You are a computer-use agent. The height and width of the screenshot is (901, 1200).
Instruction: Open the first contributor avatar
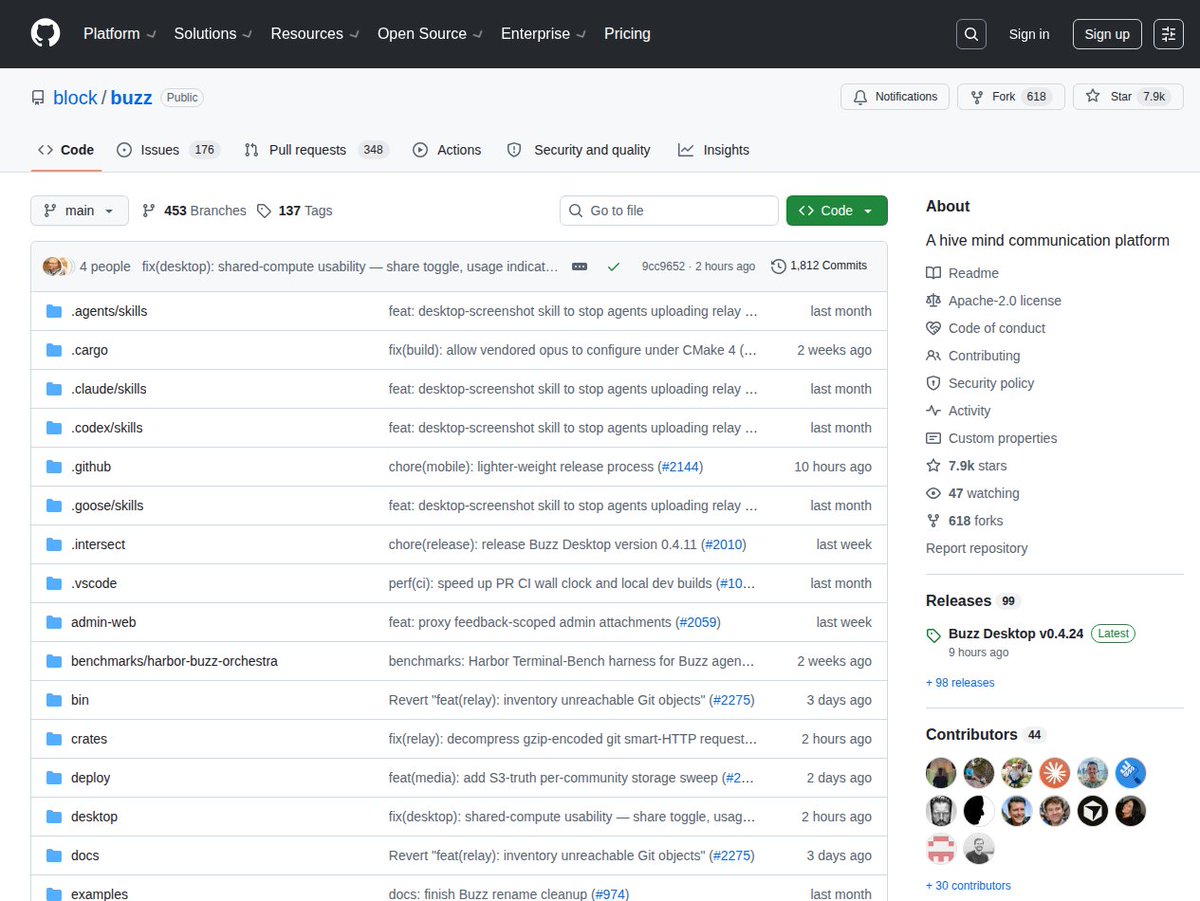(941, 772)
